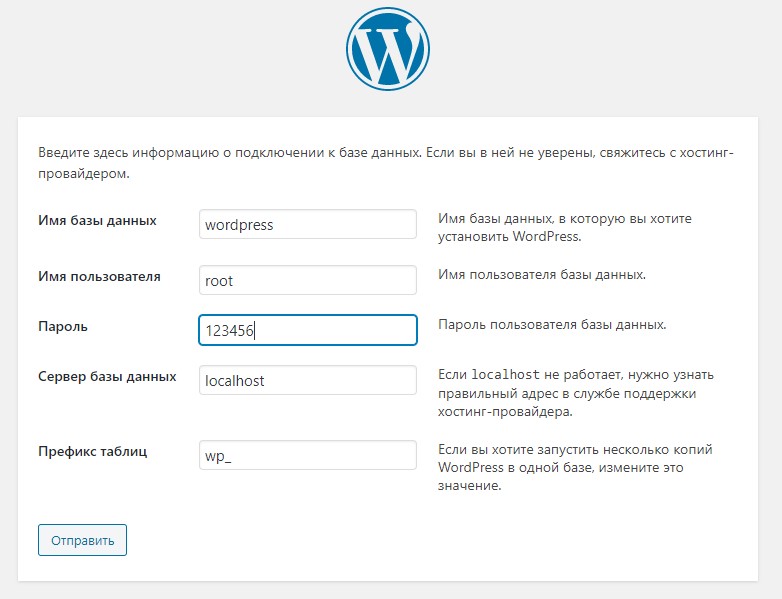This screenshot has height=599, width=782.
Task: Click the Пароль пользователя базы данных description
Action: point(552,325)
